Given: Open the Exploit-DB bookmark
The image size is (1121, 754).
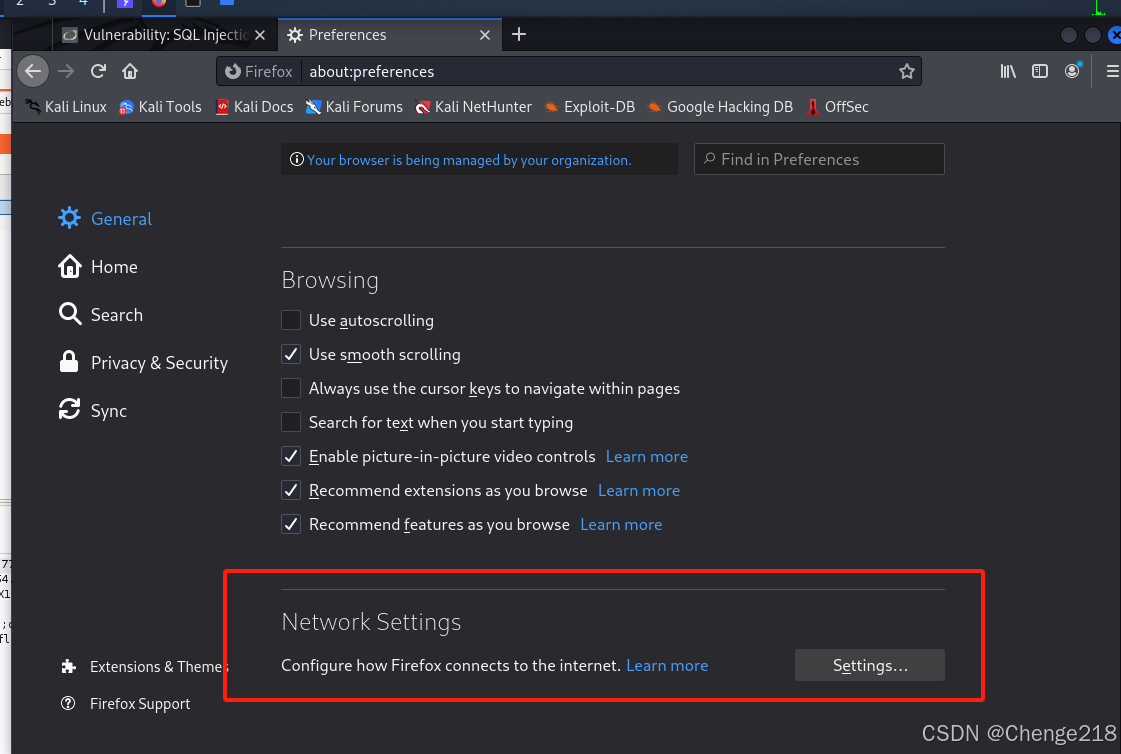Looking at the screenshot, I should pos(589,106).
